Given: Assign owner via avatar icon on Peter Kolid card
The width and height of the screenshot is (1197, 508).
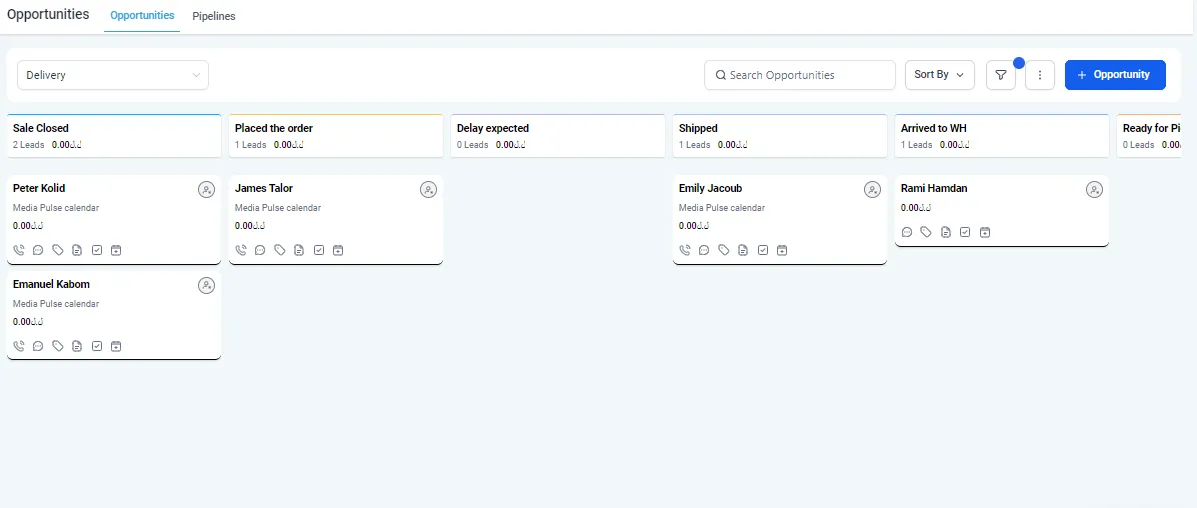Looking at the screenshot, I should (206, 189).
